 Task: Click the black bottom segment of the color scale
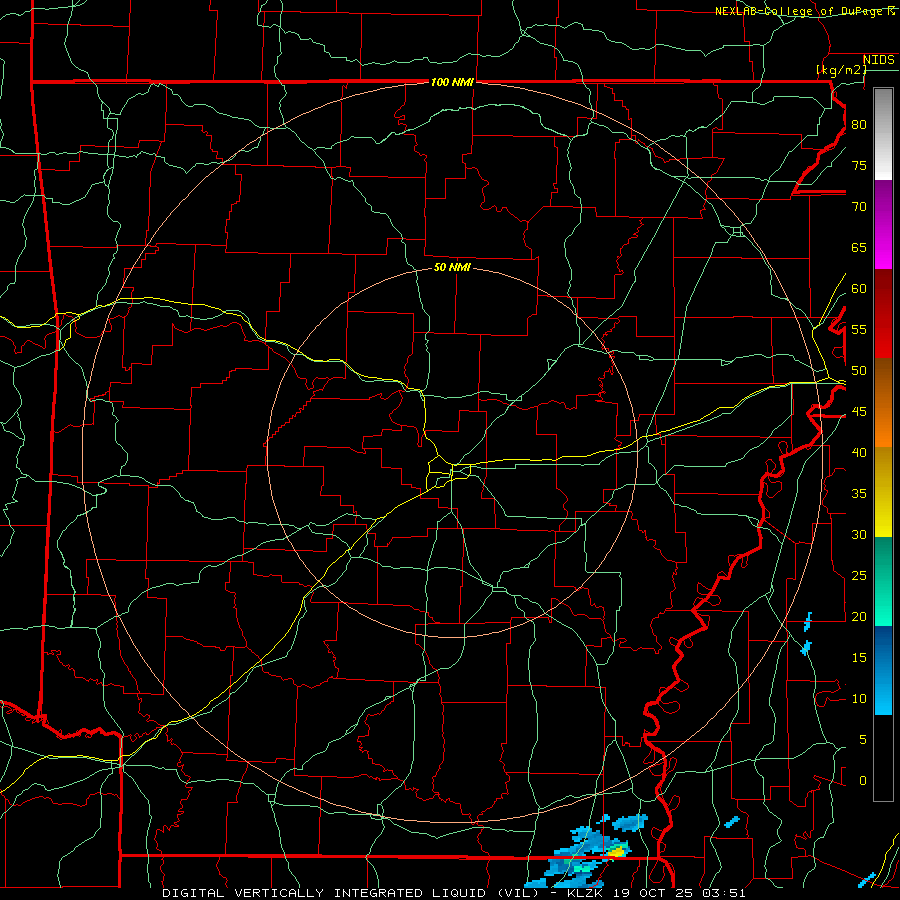point(883,758)
